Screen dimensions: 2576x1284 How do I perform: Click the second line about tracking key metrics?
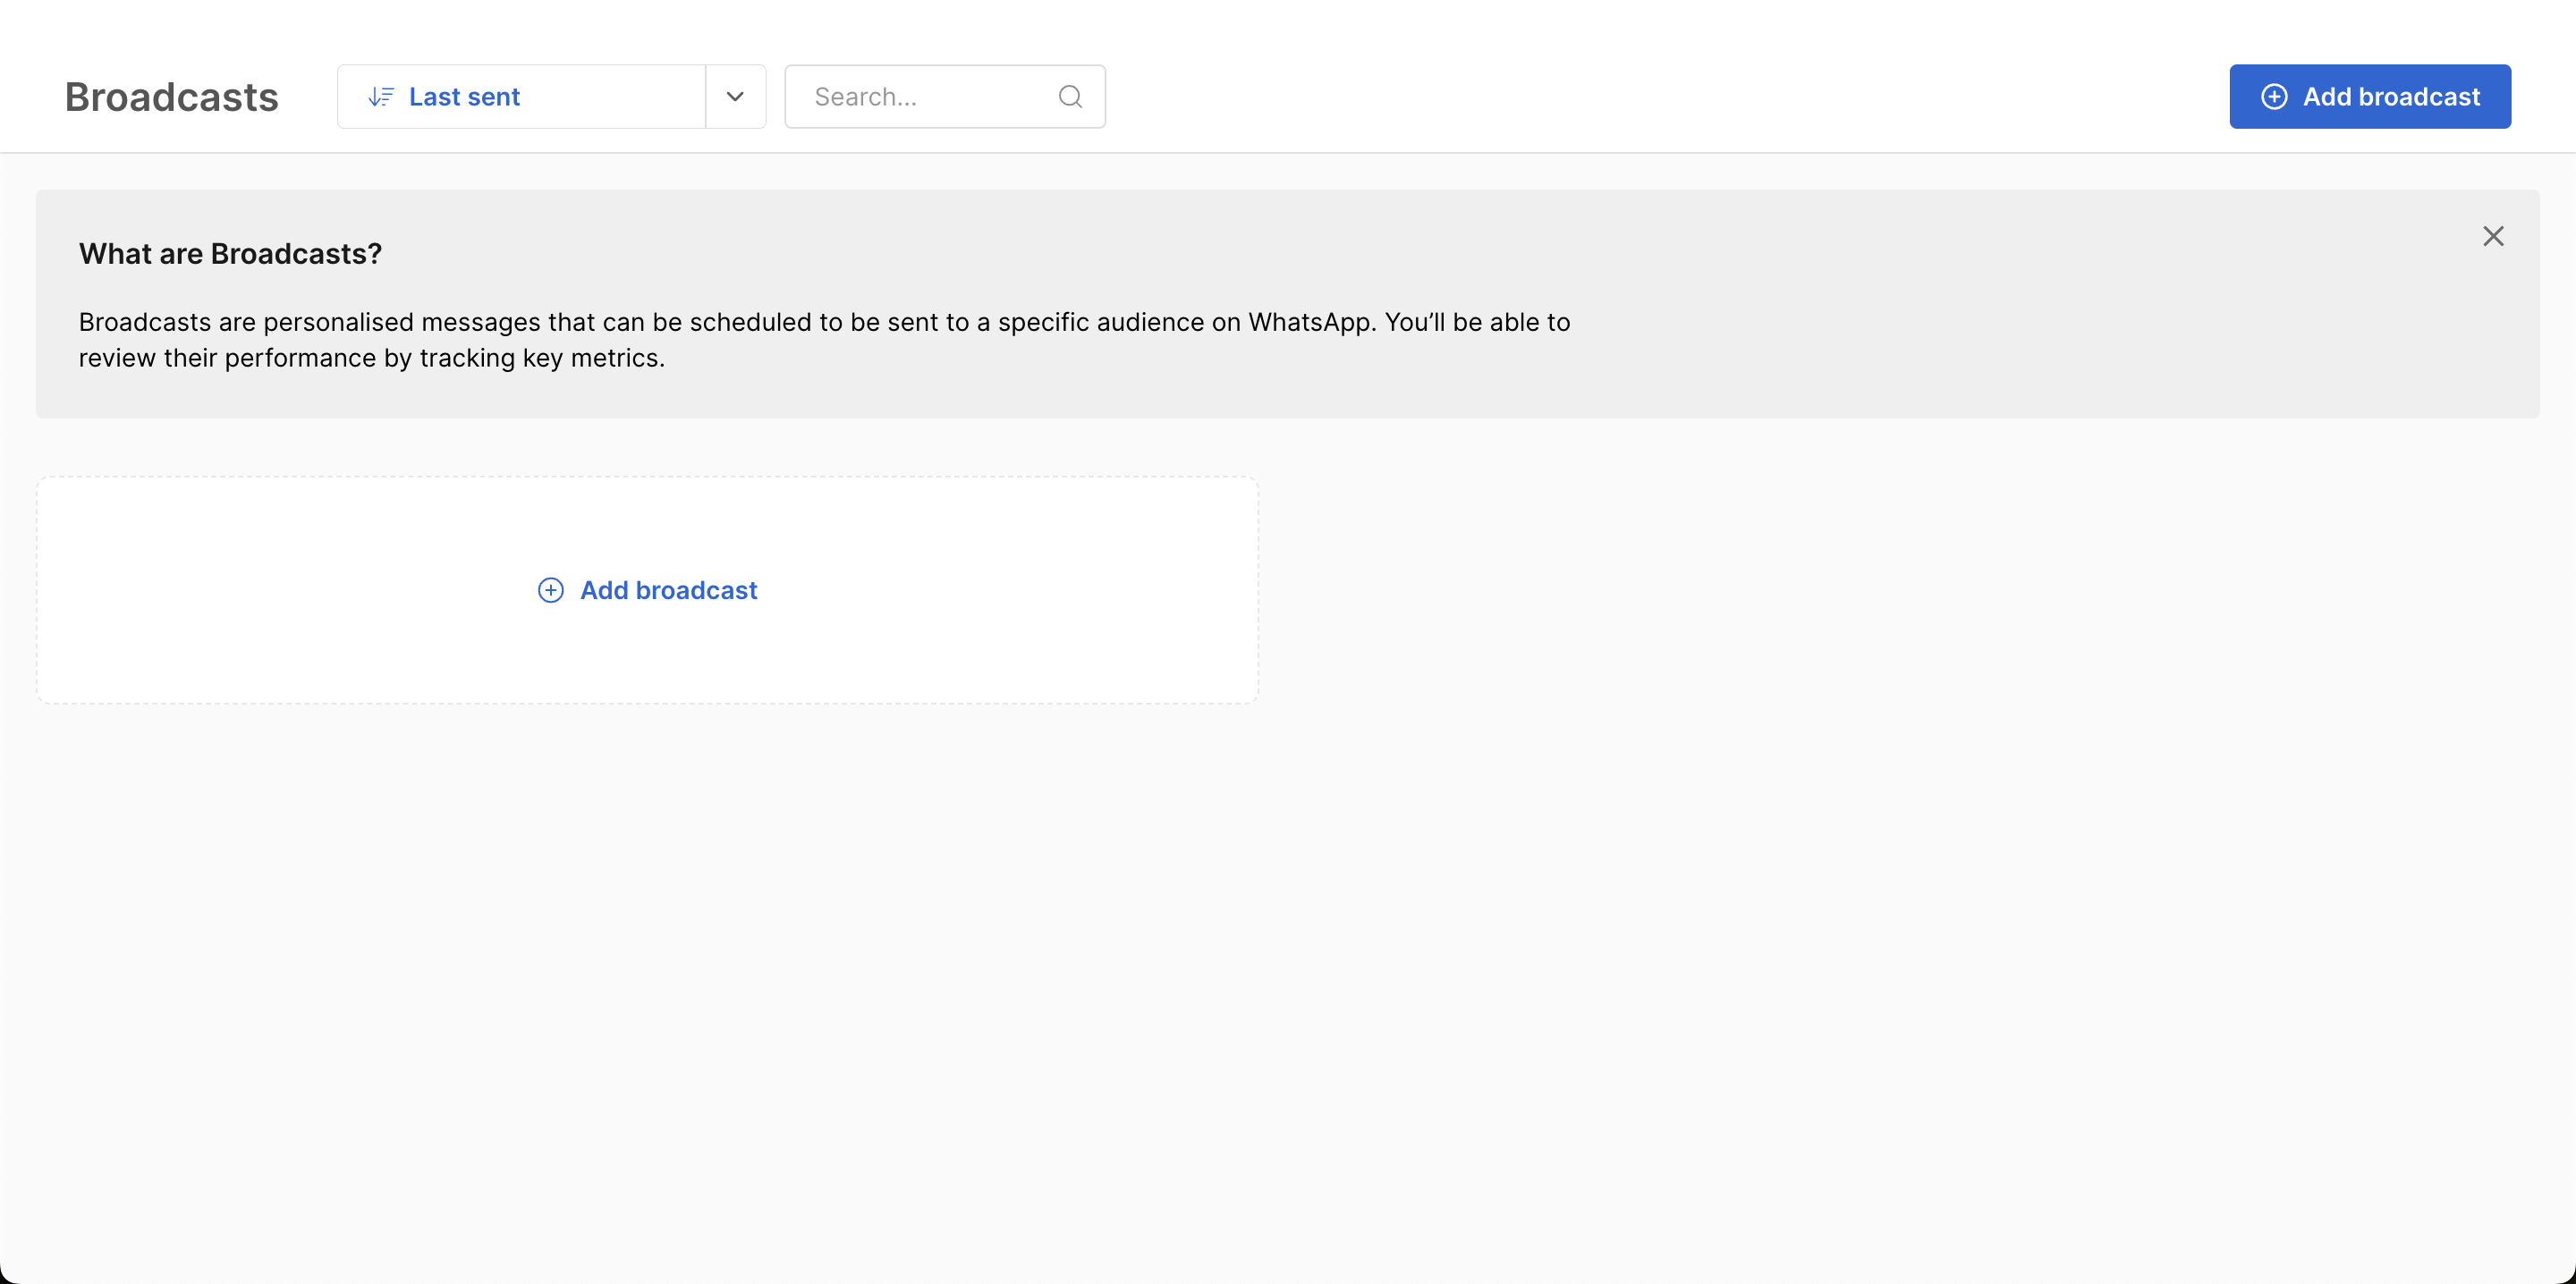click(372, 358)
